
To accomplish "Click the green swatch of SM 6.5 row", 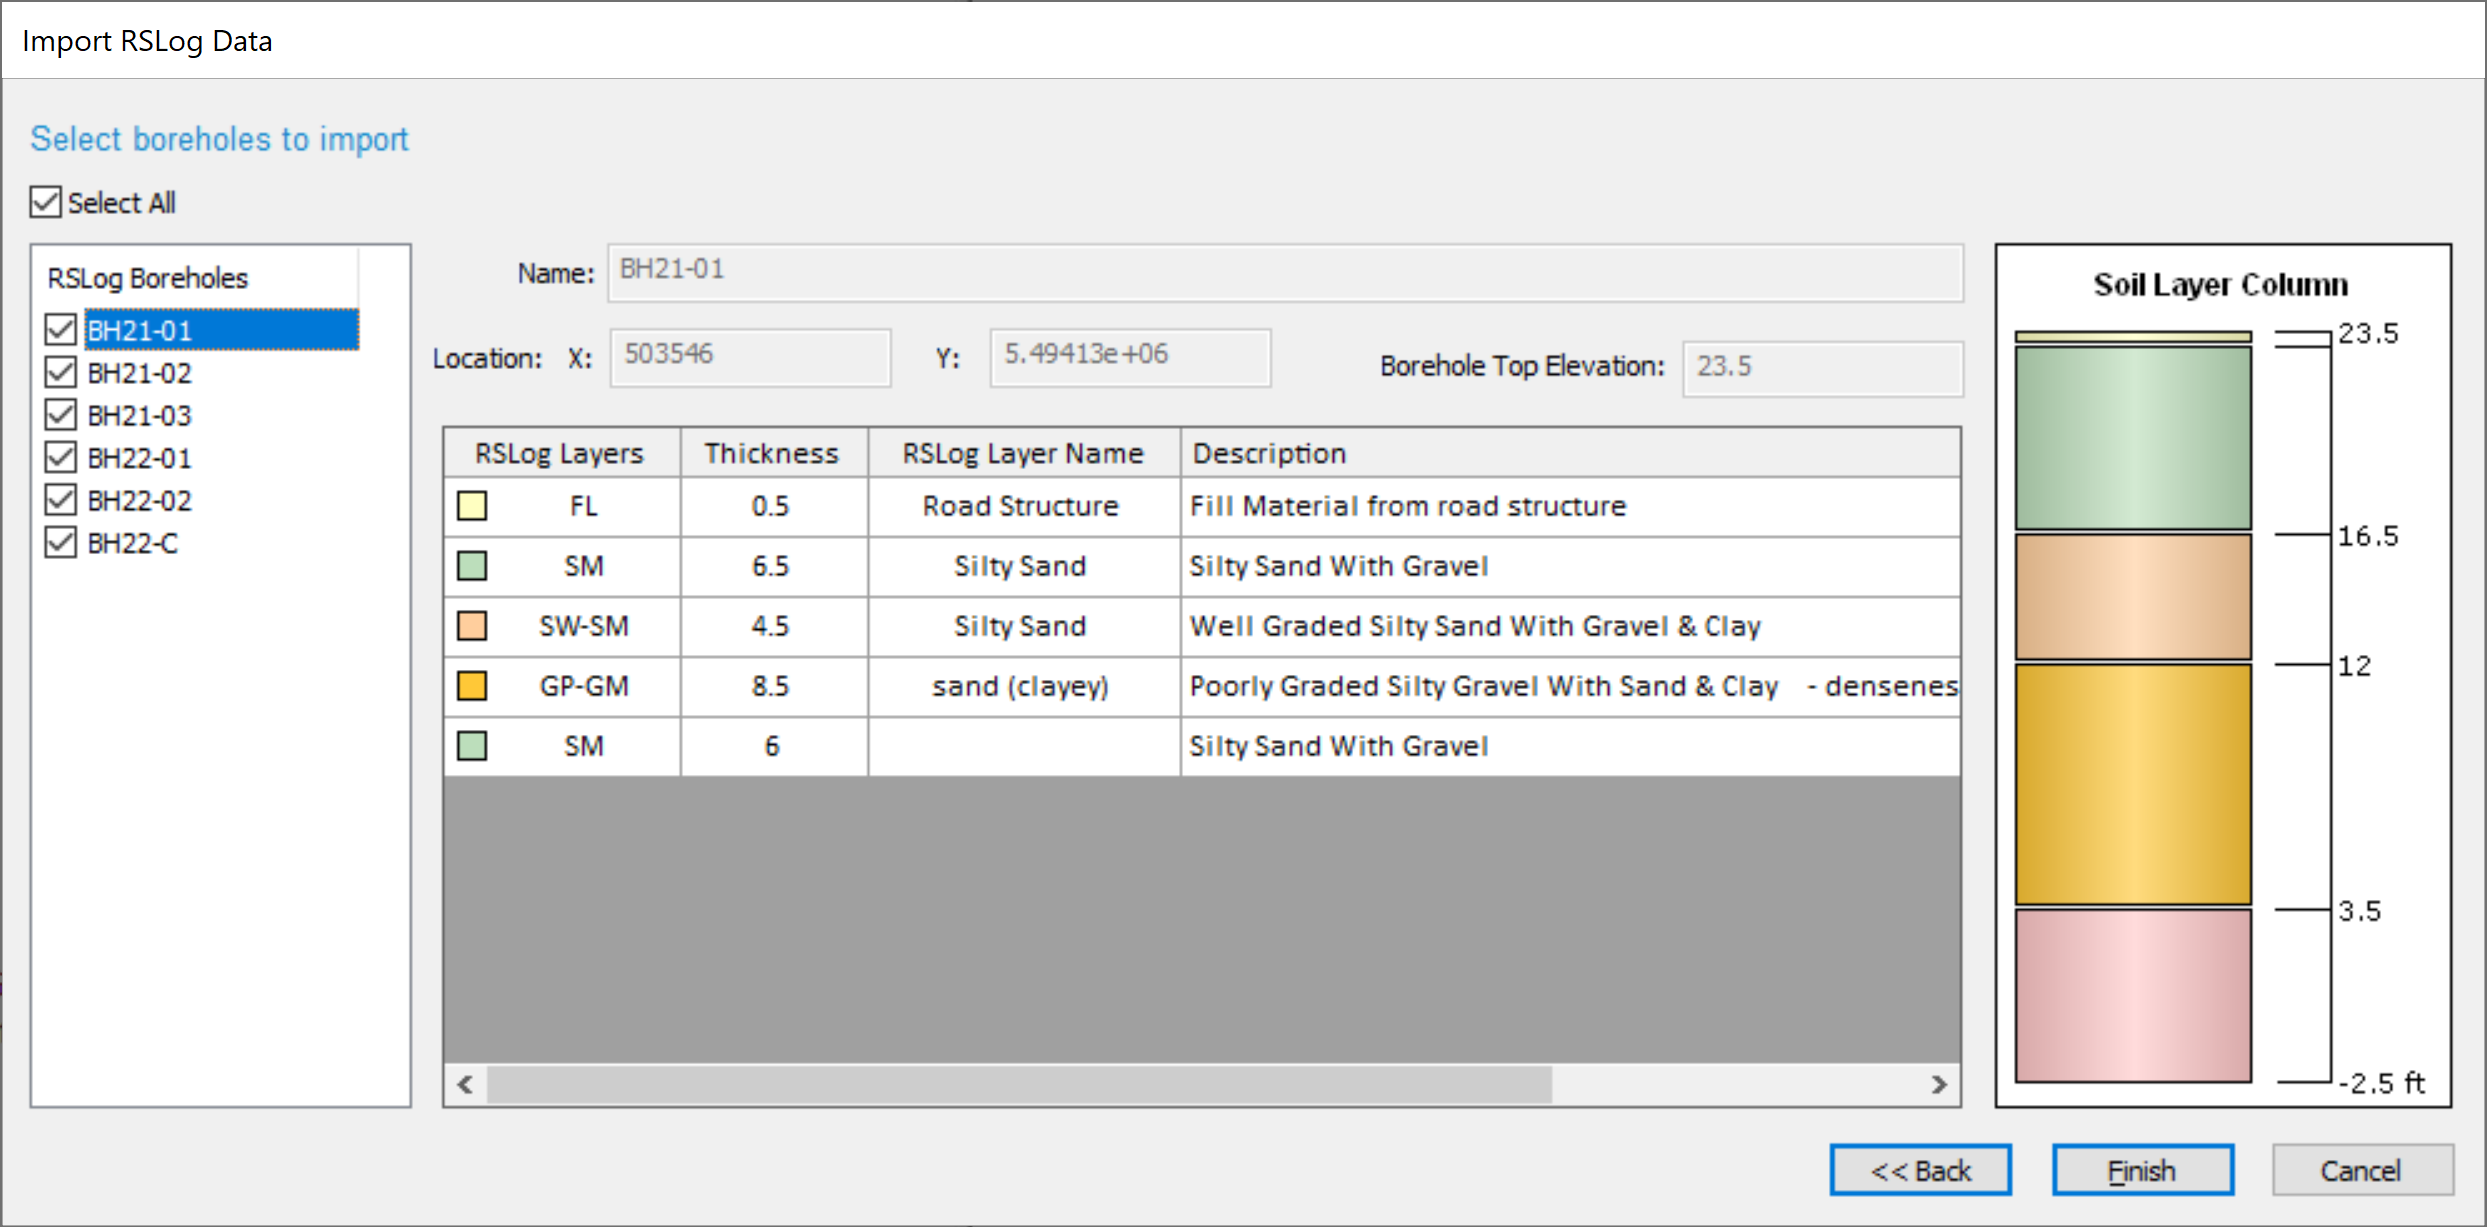I will (472, 566).
